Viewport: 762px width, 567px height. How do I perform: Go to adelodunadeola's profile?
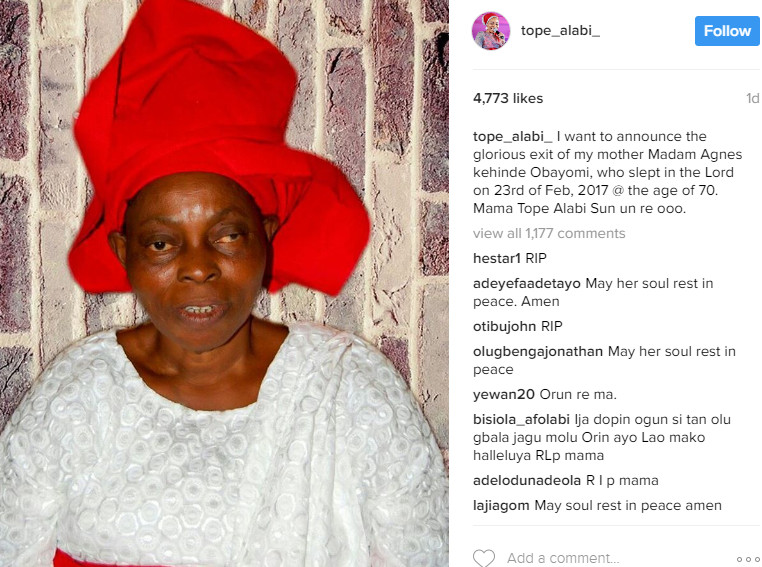527,481
